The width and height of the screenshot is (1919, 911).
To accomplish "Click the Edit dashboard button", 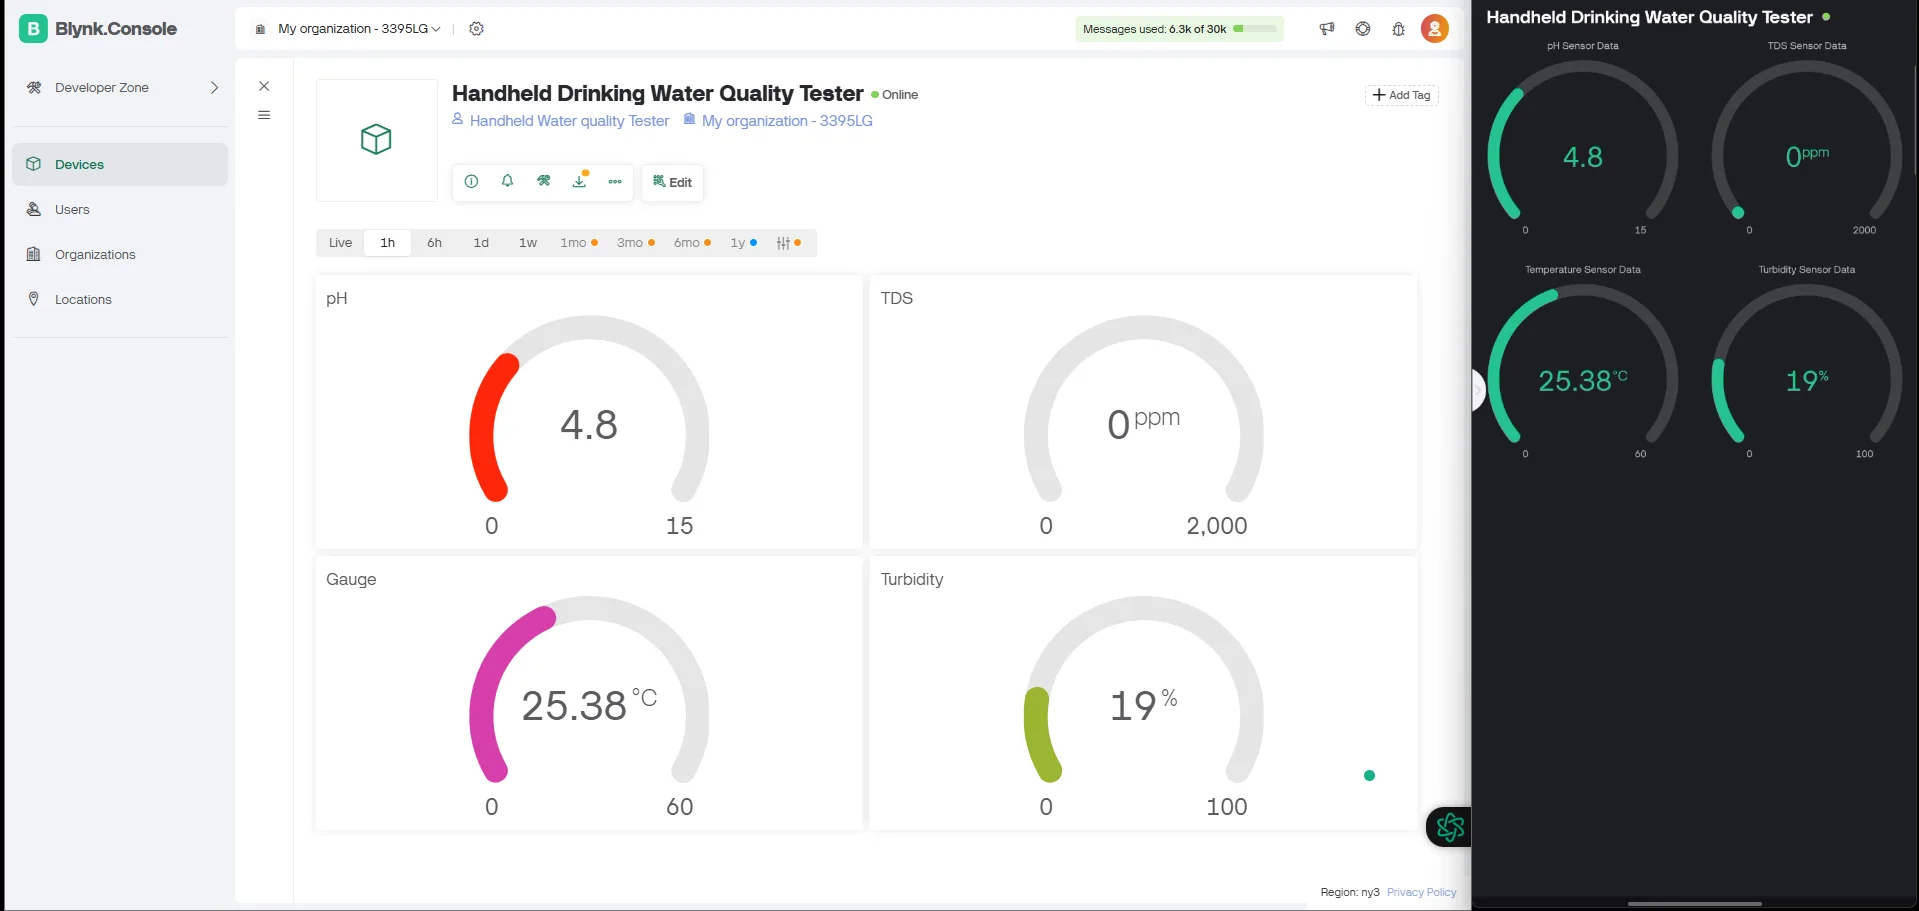I will [x=672, y=182].
